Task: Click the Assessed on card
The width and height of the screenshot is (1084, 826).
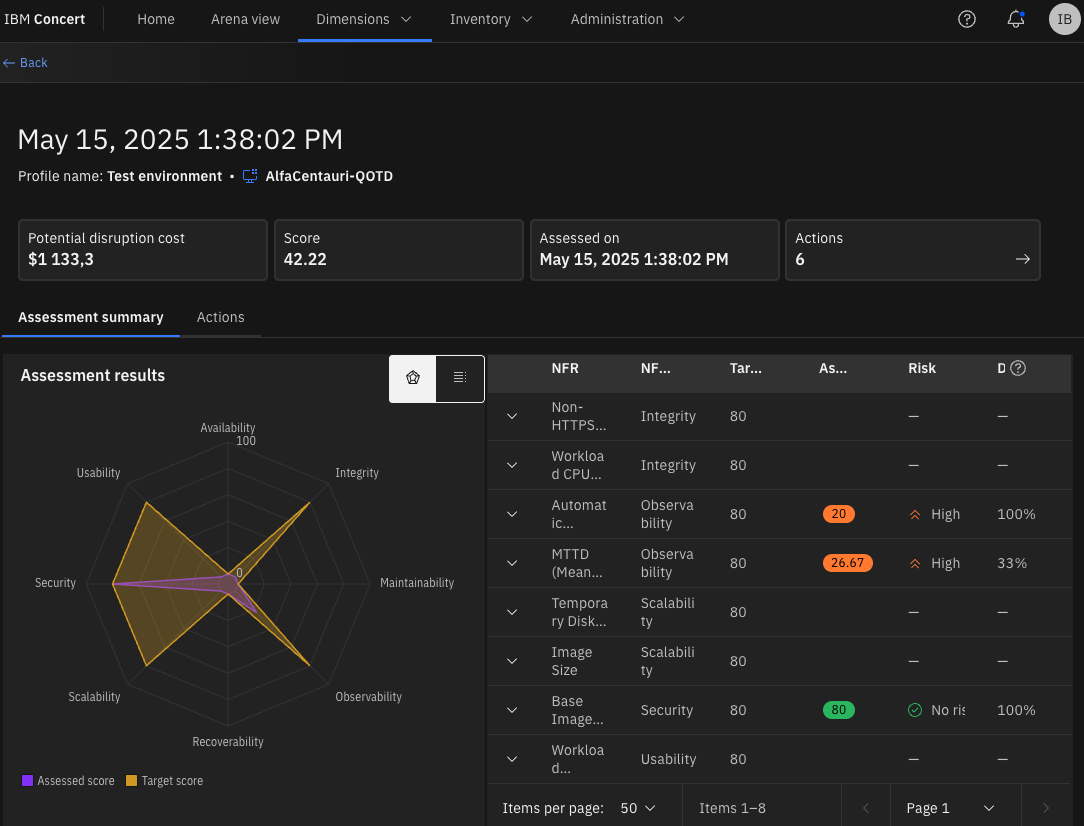Action: [x=654, y=250]
